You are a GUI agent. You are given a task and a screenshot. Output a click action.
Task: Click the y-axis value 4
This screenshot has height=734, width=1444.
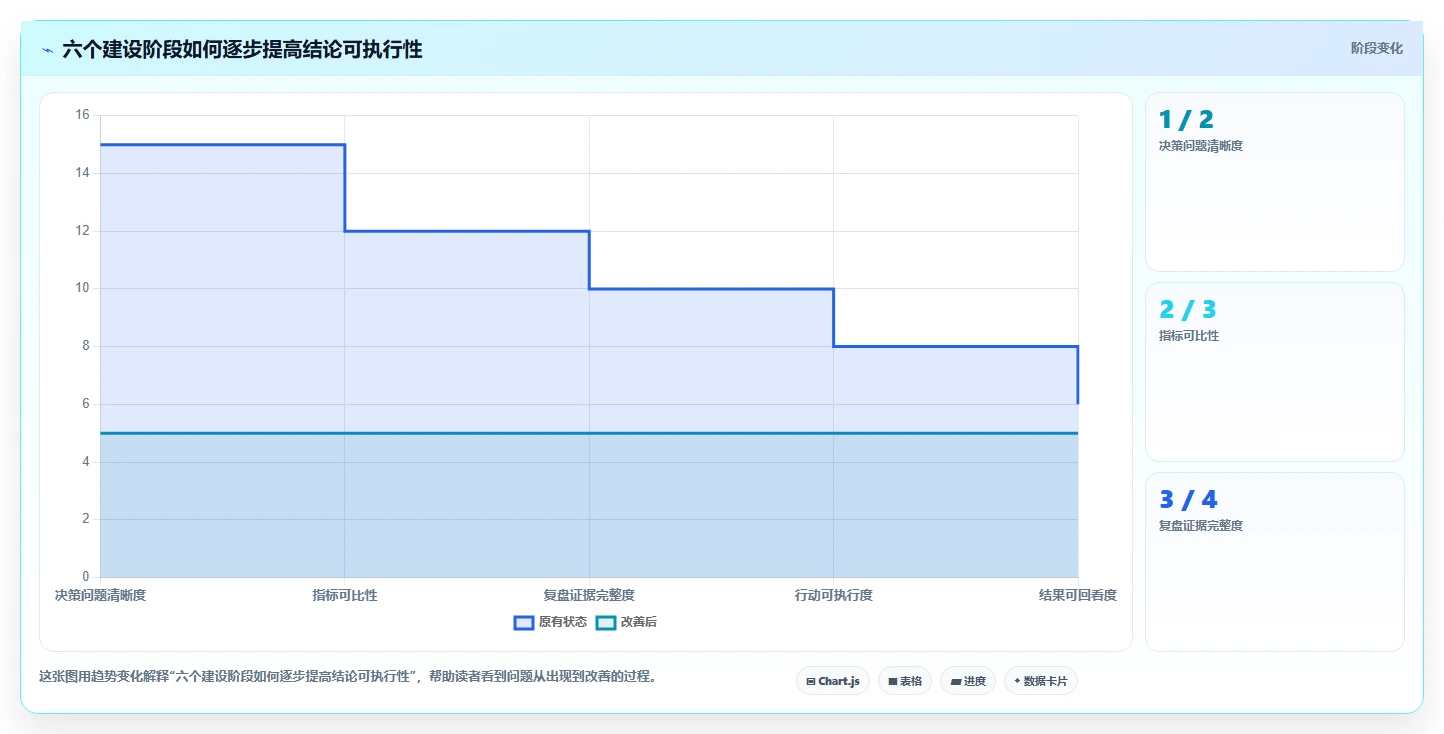[x=86, y=462]
